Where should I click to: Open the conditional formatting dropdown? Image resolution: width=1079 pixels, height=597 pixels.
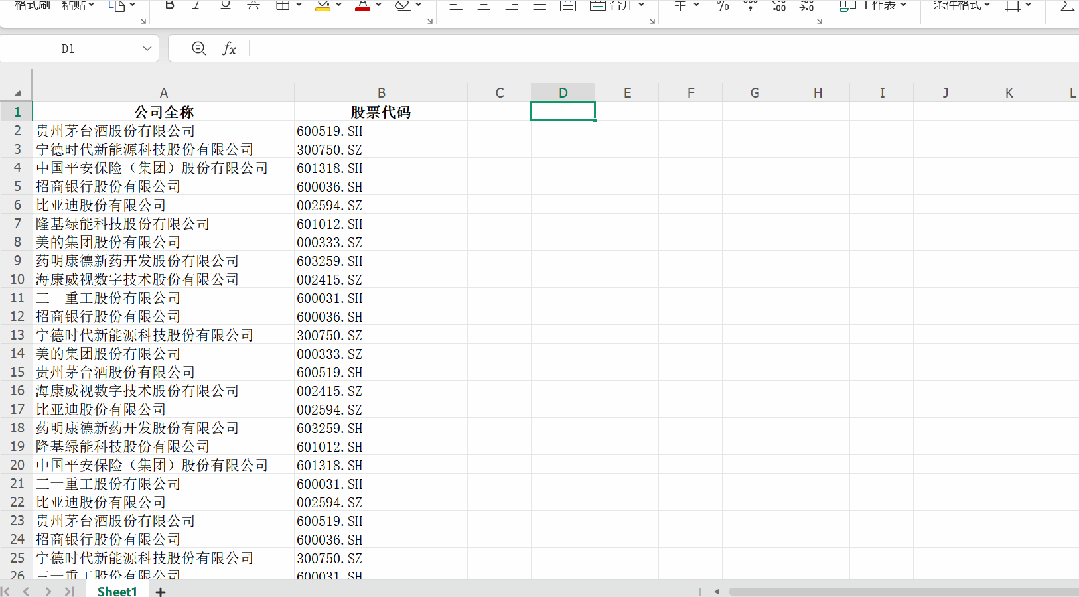point(961,6)
